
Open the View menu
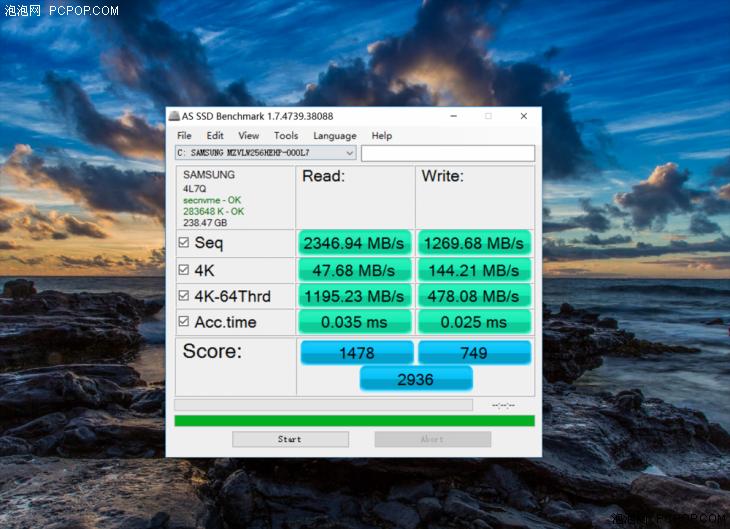pos(248,136)
